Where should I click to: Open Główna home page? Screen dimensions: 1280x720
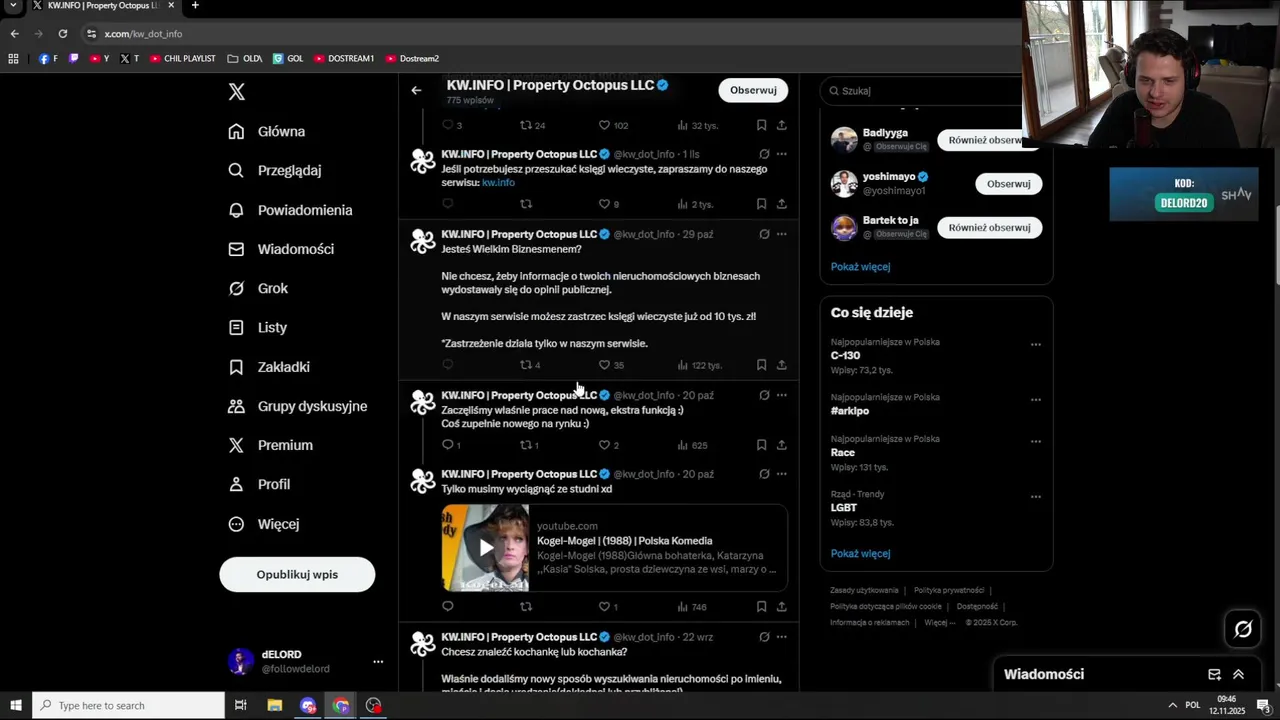tap(267, 131)
